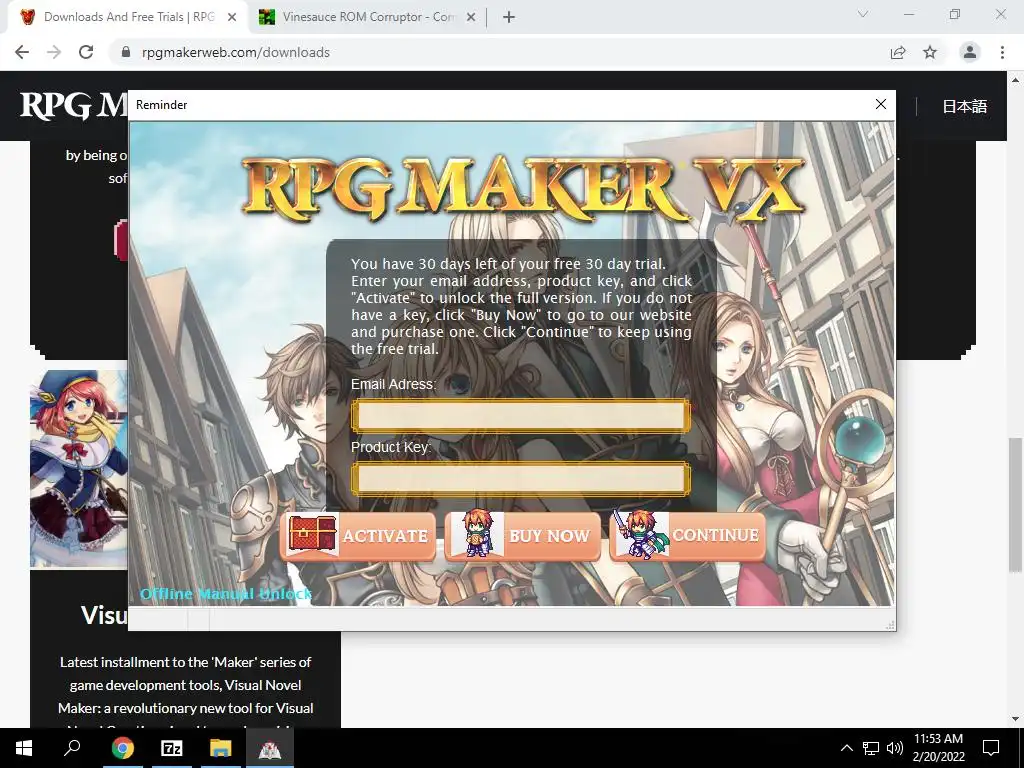This screenshot has width=1024, height=768.
Task: Open RPG Maker VX taskbar icon
Action: [x=270, y=748]
